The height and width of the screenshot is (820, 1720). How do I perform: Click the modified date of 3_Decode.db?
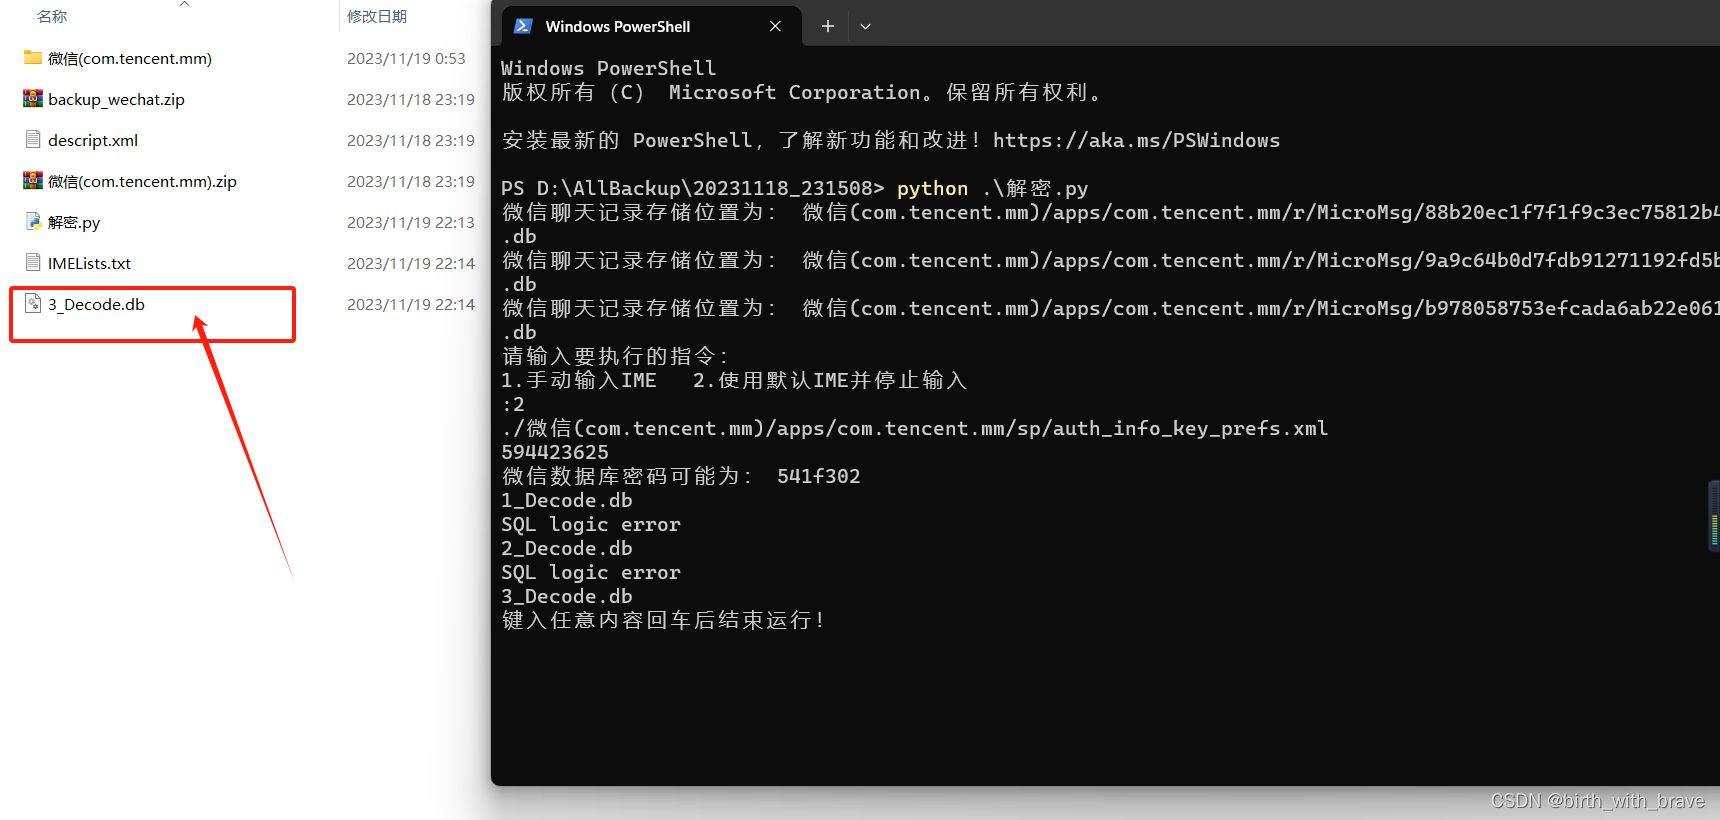(x=411, y=304)
